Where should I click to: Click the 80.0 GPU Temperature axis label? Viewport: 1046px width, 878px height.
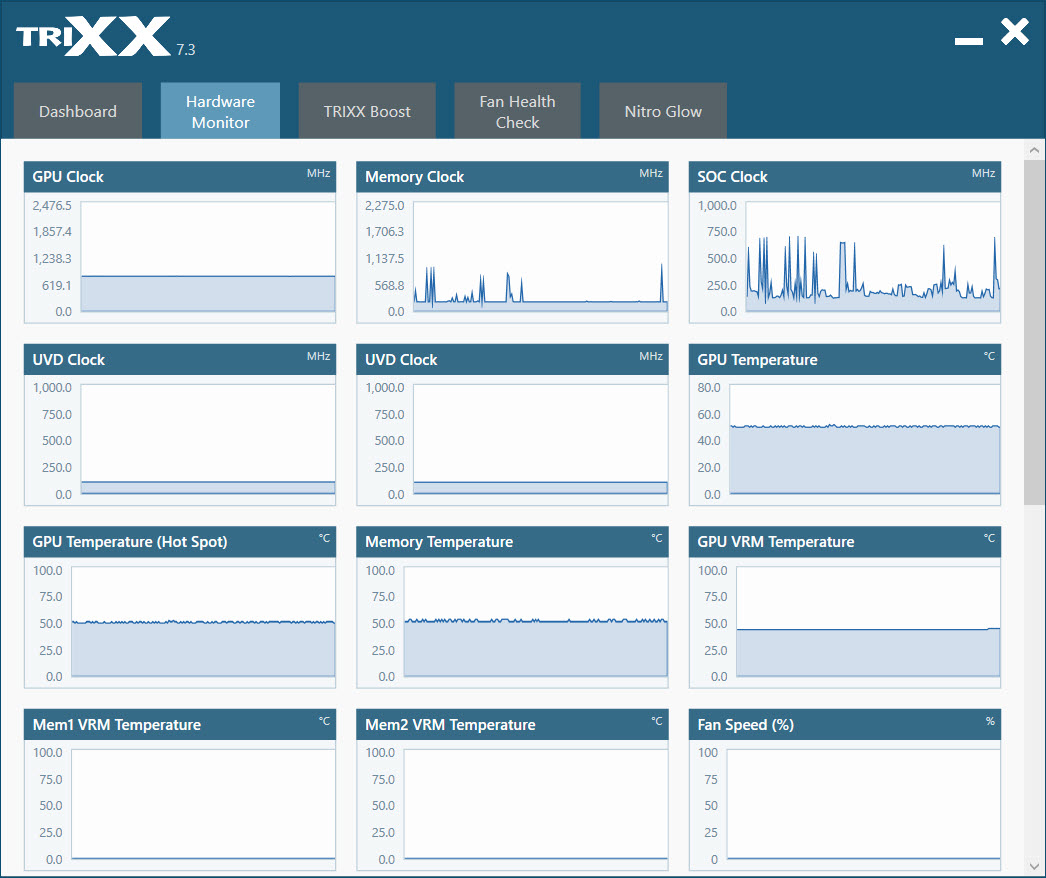click(x=709, y=388)
